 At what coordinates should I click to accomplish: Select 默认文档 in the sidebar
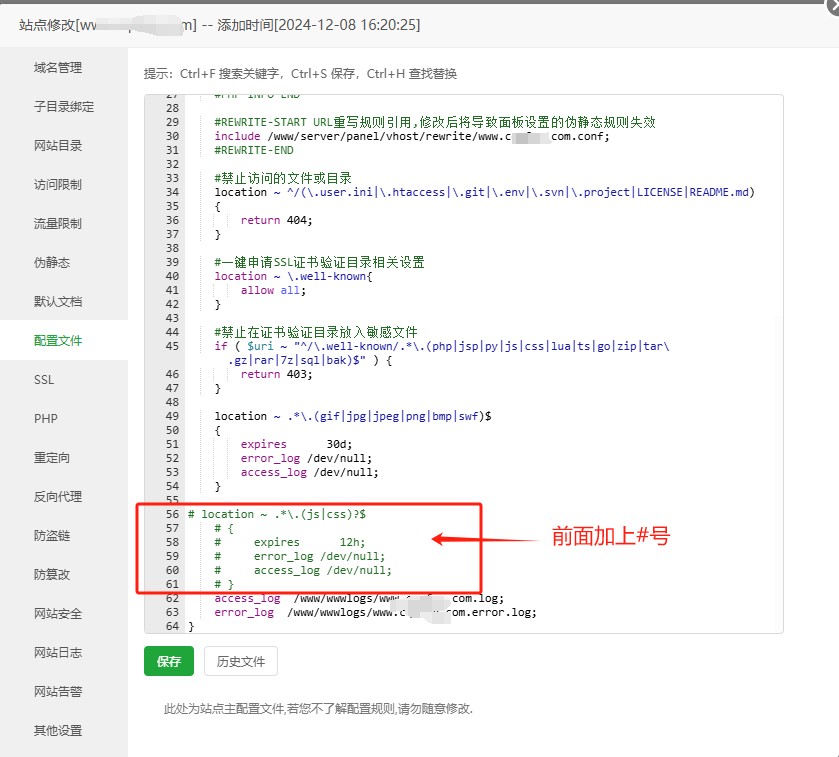[58, 302]
